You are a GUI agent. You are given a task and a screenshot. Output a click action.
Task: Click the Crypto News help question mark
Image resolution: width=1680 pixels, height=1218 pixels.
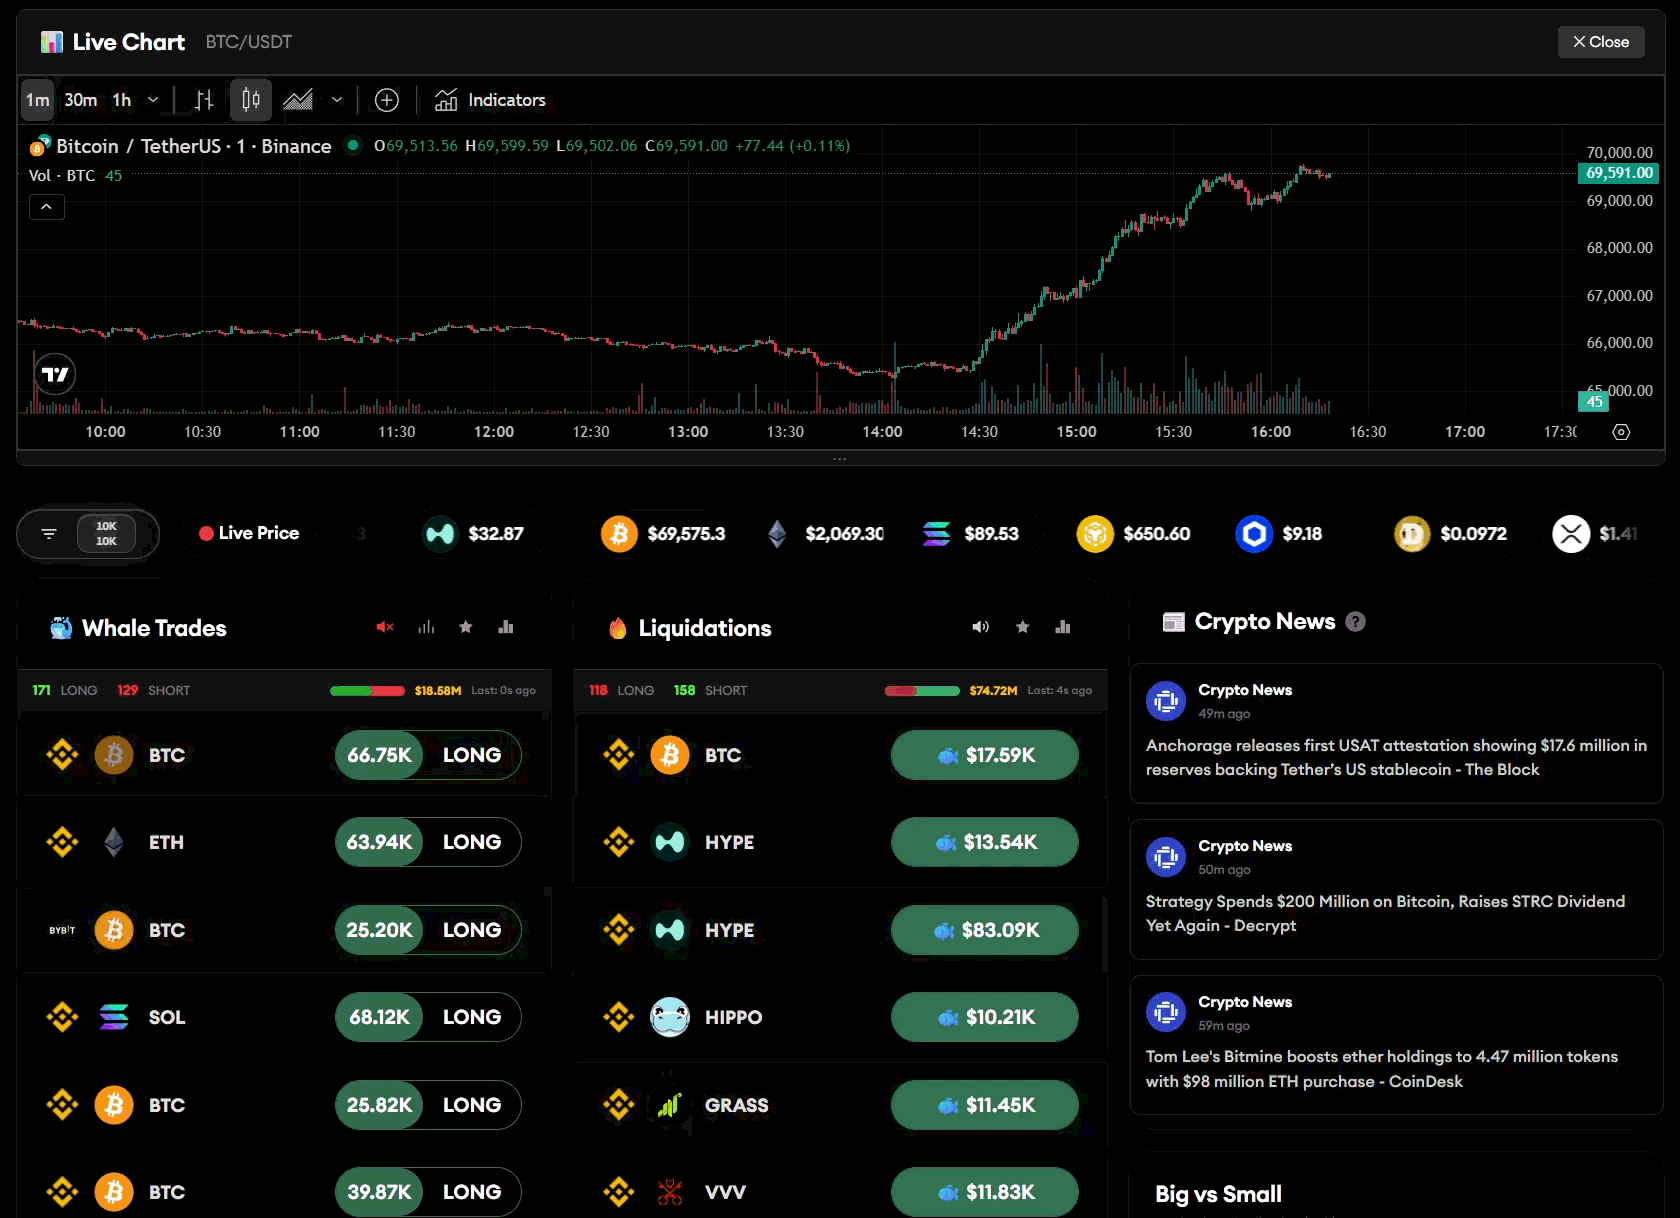click(1355, 622)
